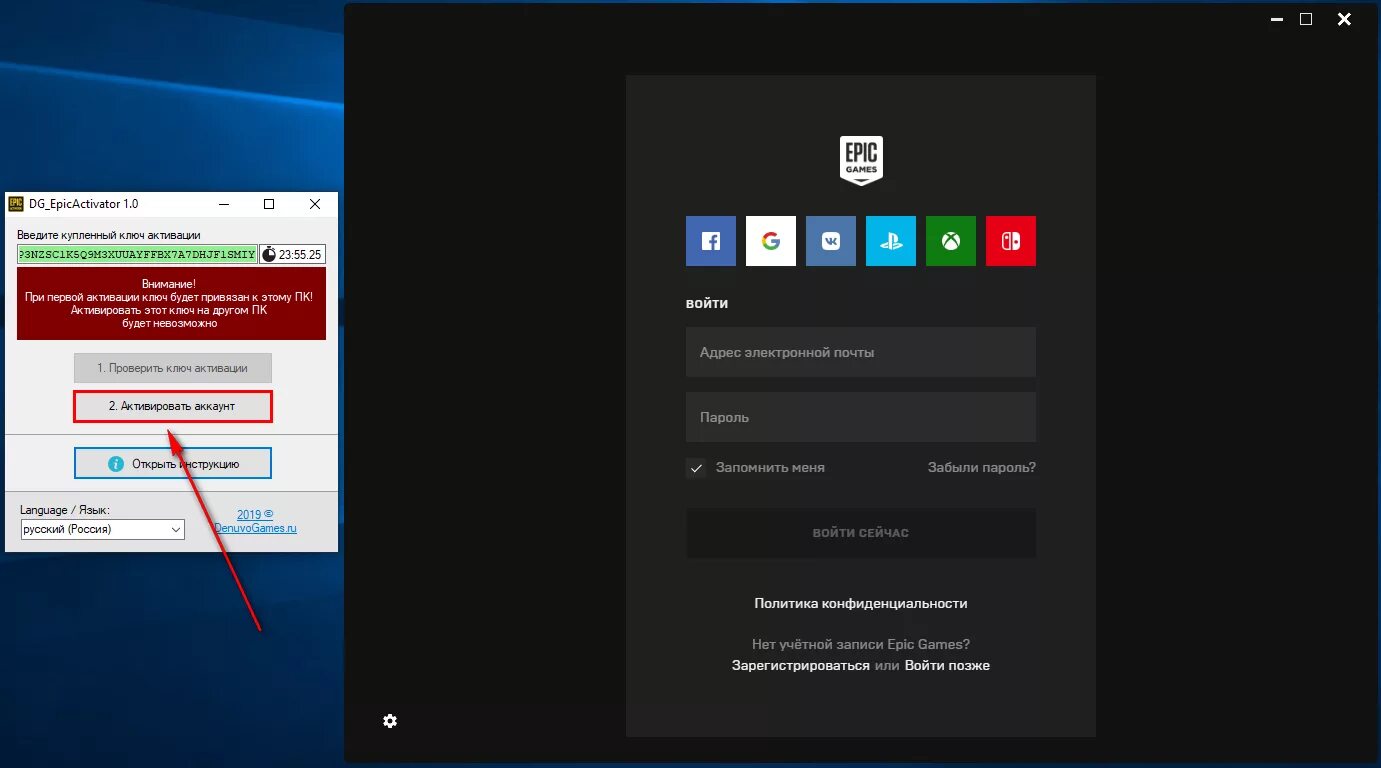Click the ВОЙТИ СЕЙЧАС button

pyautogui.click(x=861, y=533)
